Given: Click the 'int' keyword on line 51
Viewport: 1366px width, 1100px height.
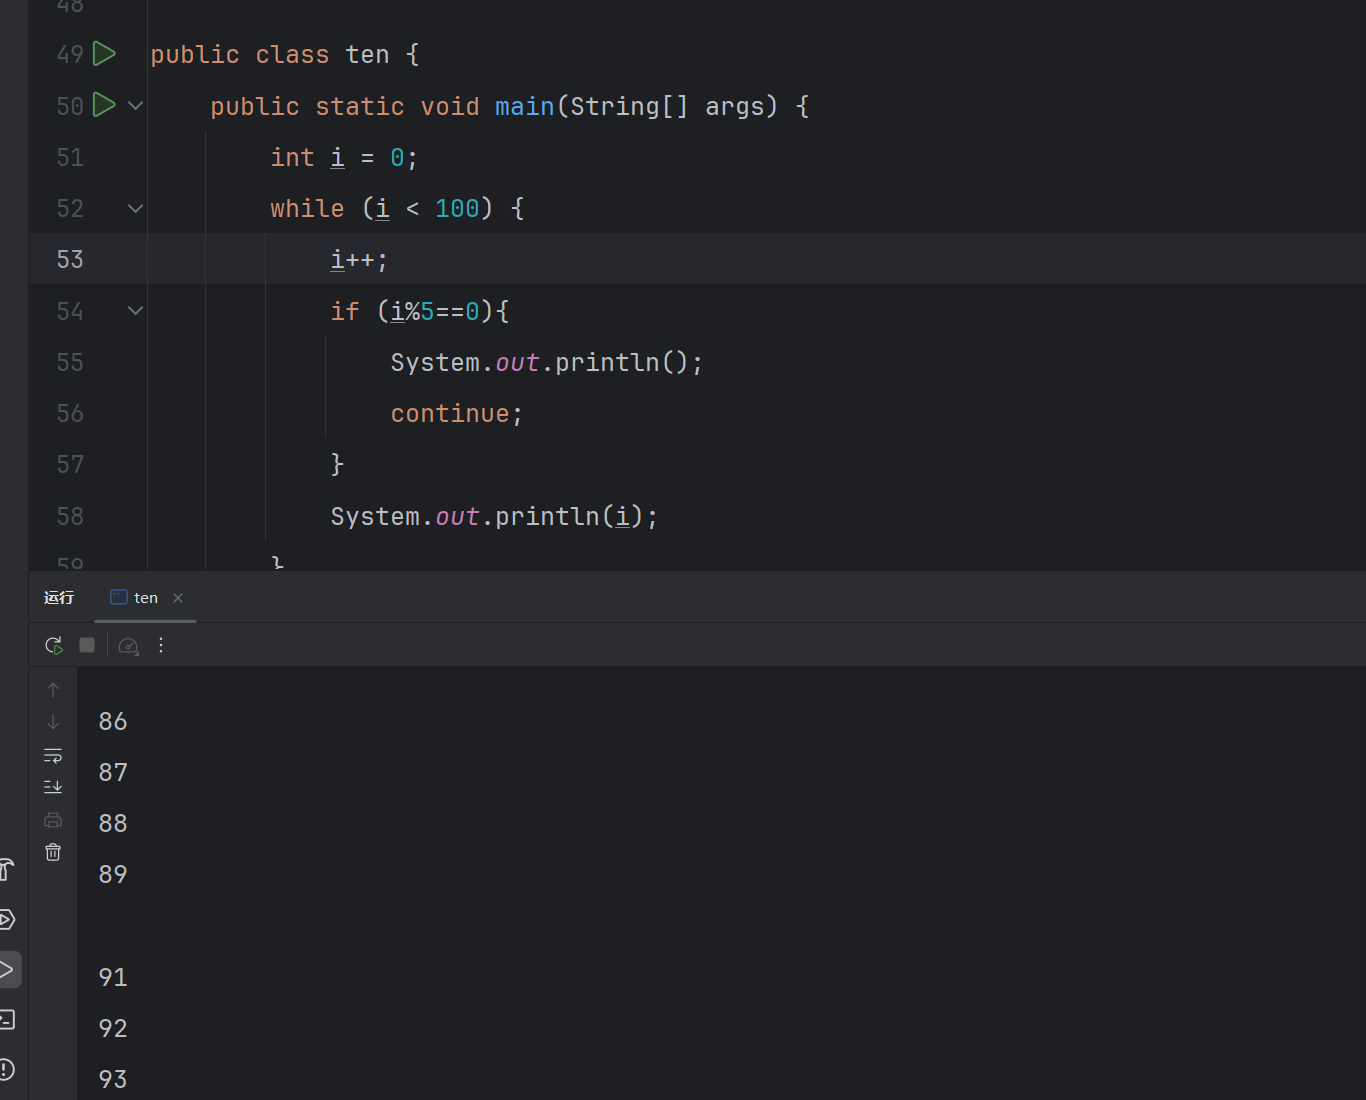Looking at the screenshot, I should [x=292, y=157].
